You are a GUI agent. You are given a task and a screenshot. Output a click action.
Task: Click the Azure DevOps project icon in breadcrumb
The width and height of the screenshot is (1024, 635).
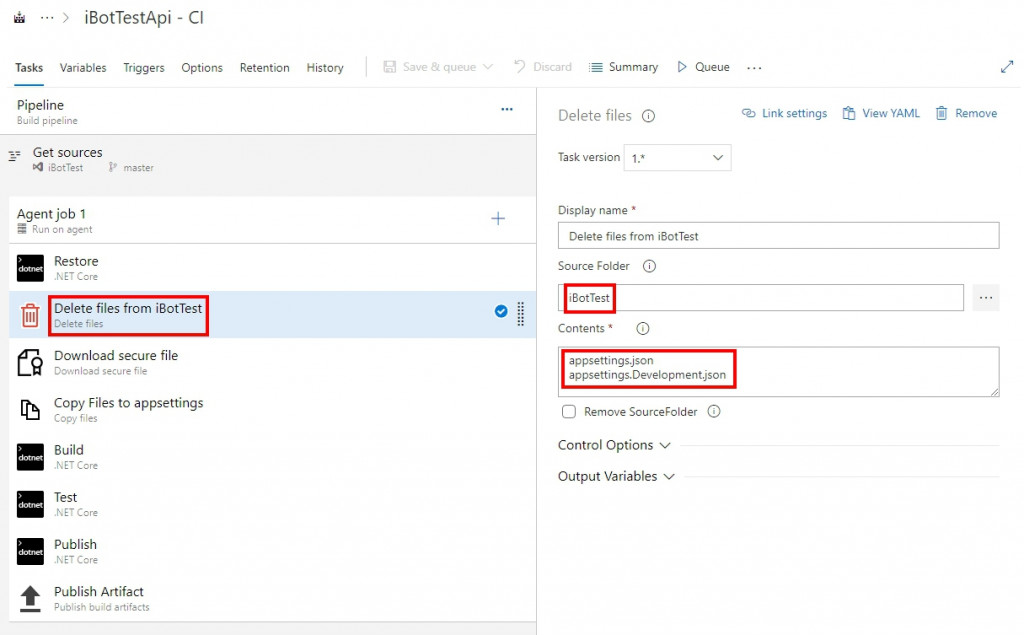(20, 18)
